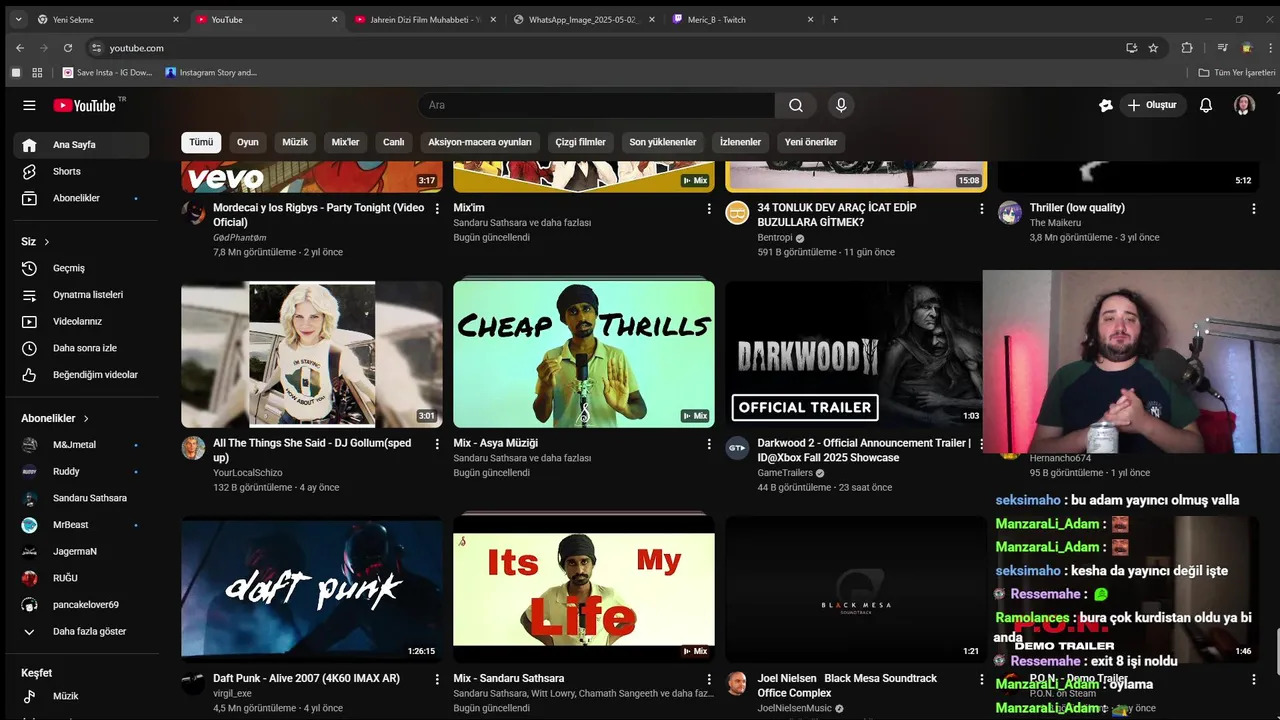Click Bentropi channel avatar
Viewport: 1280px width, 720px height.
click(x=737, y=213)
